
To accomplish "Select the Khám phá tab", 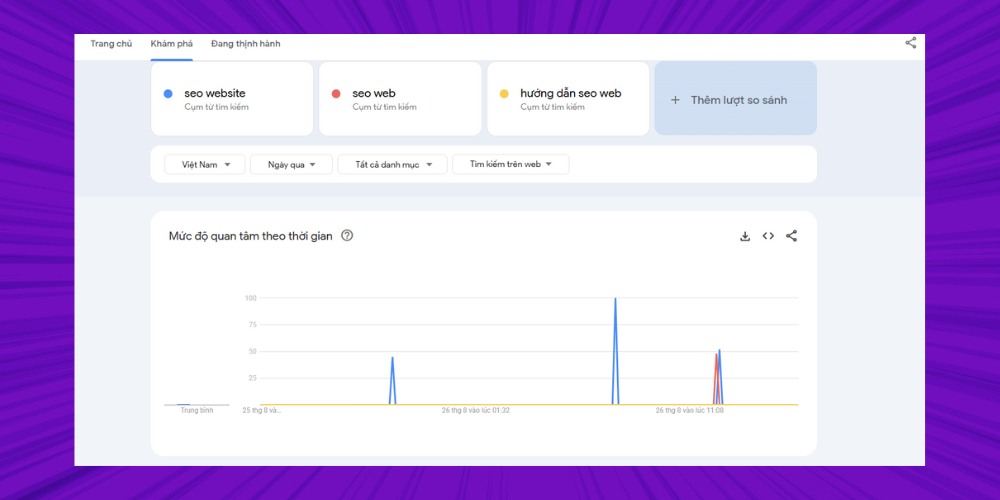I will pos(172,44).
